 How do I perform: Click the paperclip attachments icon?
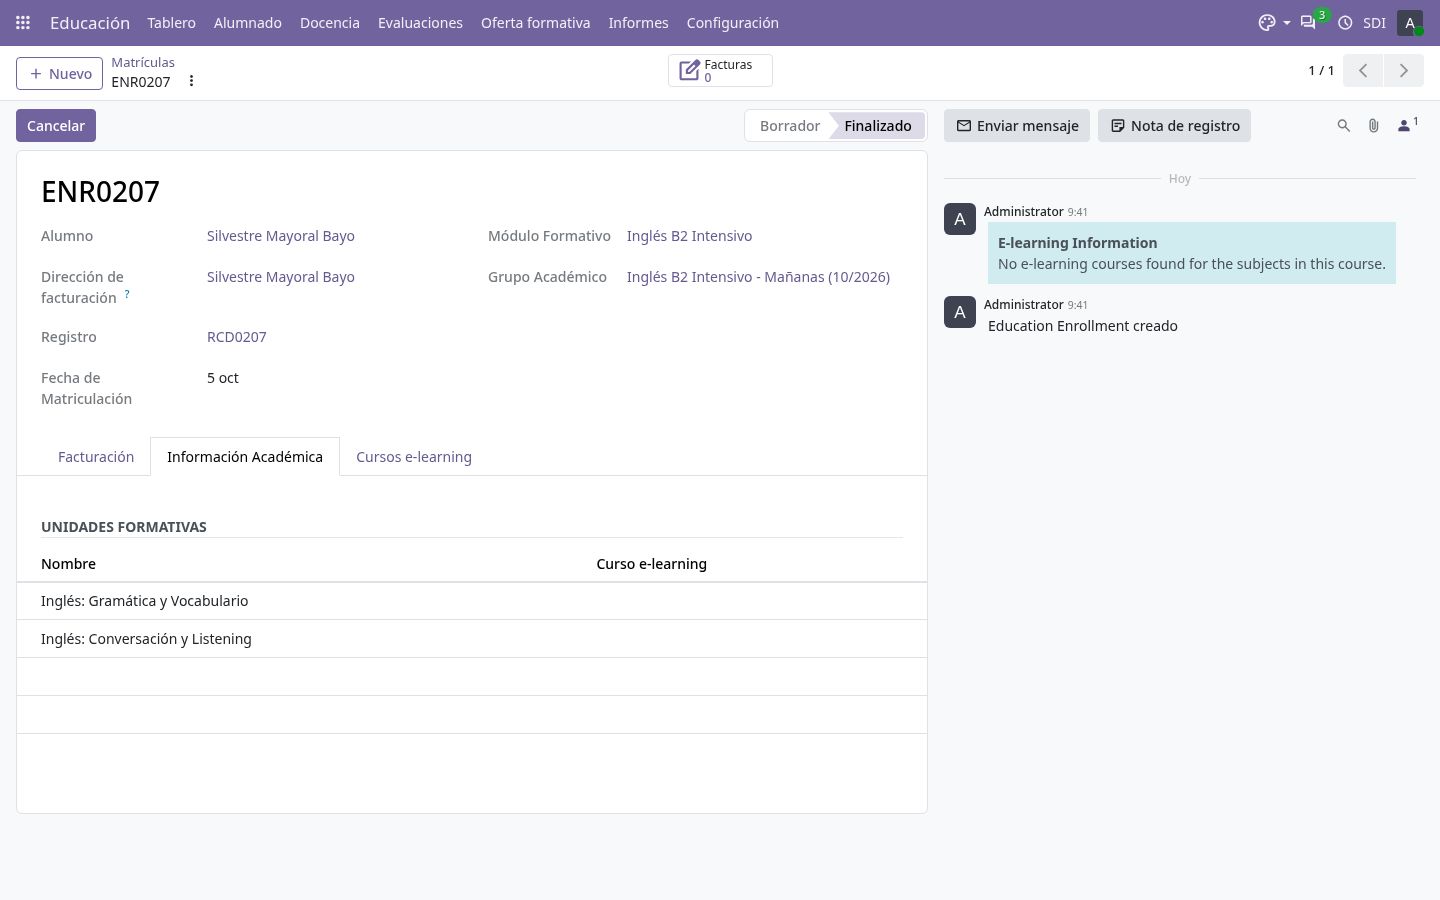point(1374,126)
